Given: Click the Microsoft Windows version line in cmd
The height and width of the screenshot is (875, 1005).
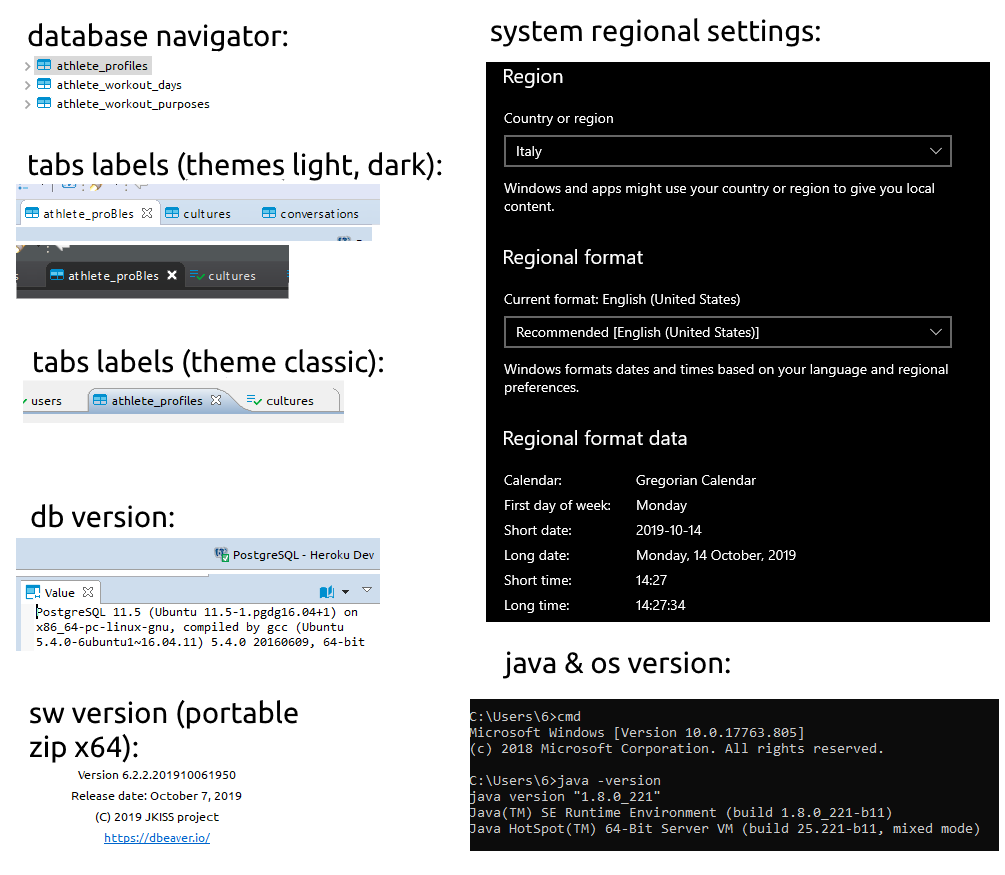Looking at the screenshot, I should [637, 733].
